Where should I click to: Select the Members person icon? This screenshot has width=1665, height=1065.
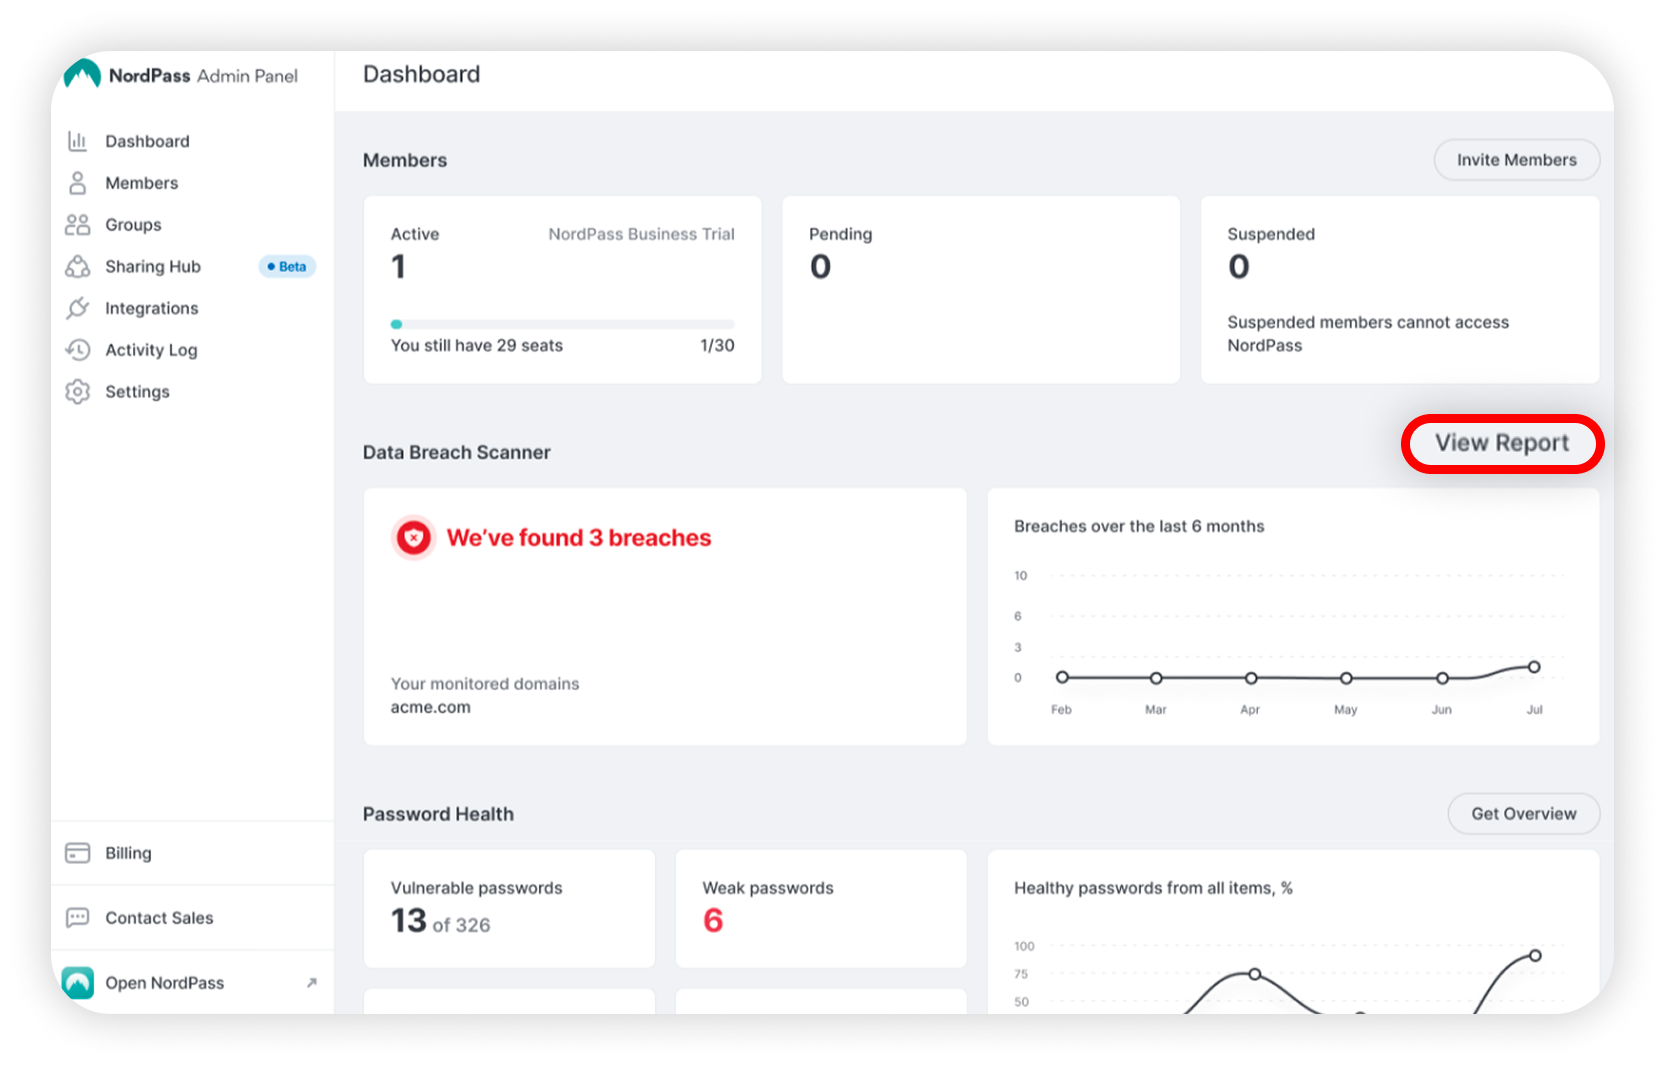[77, 183]
